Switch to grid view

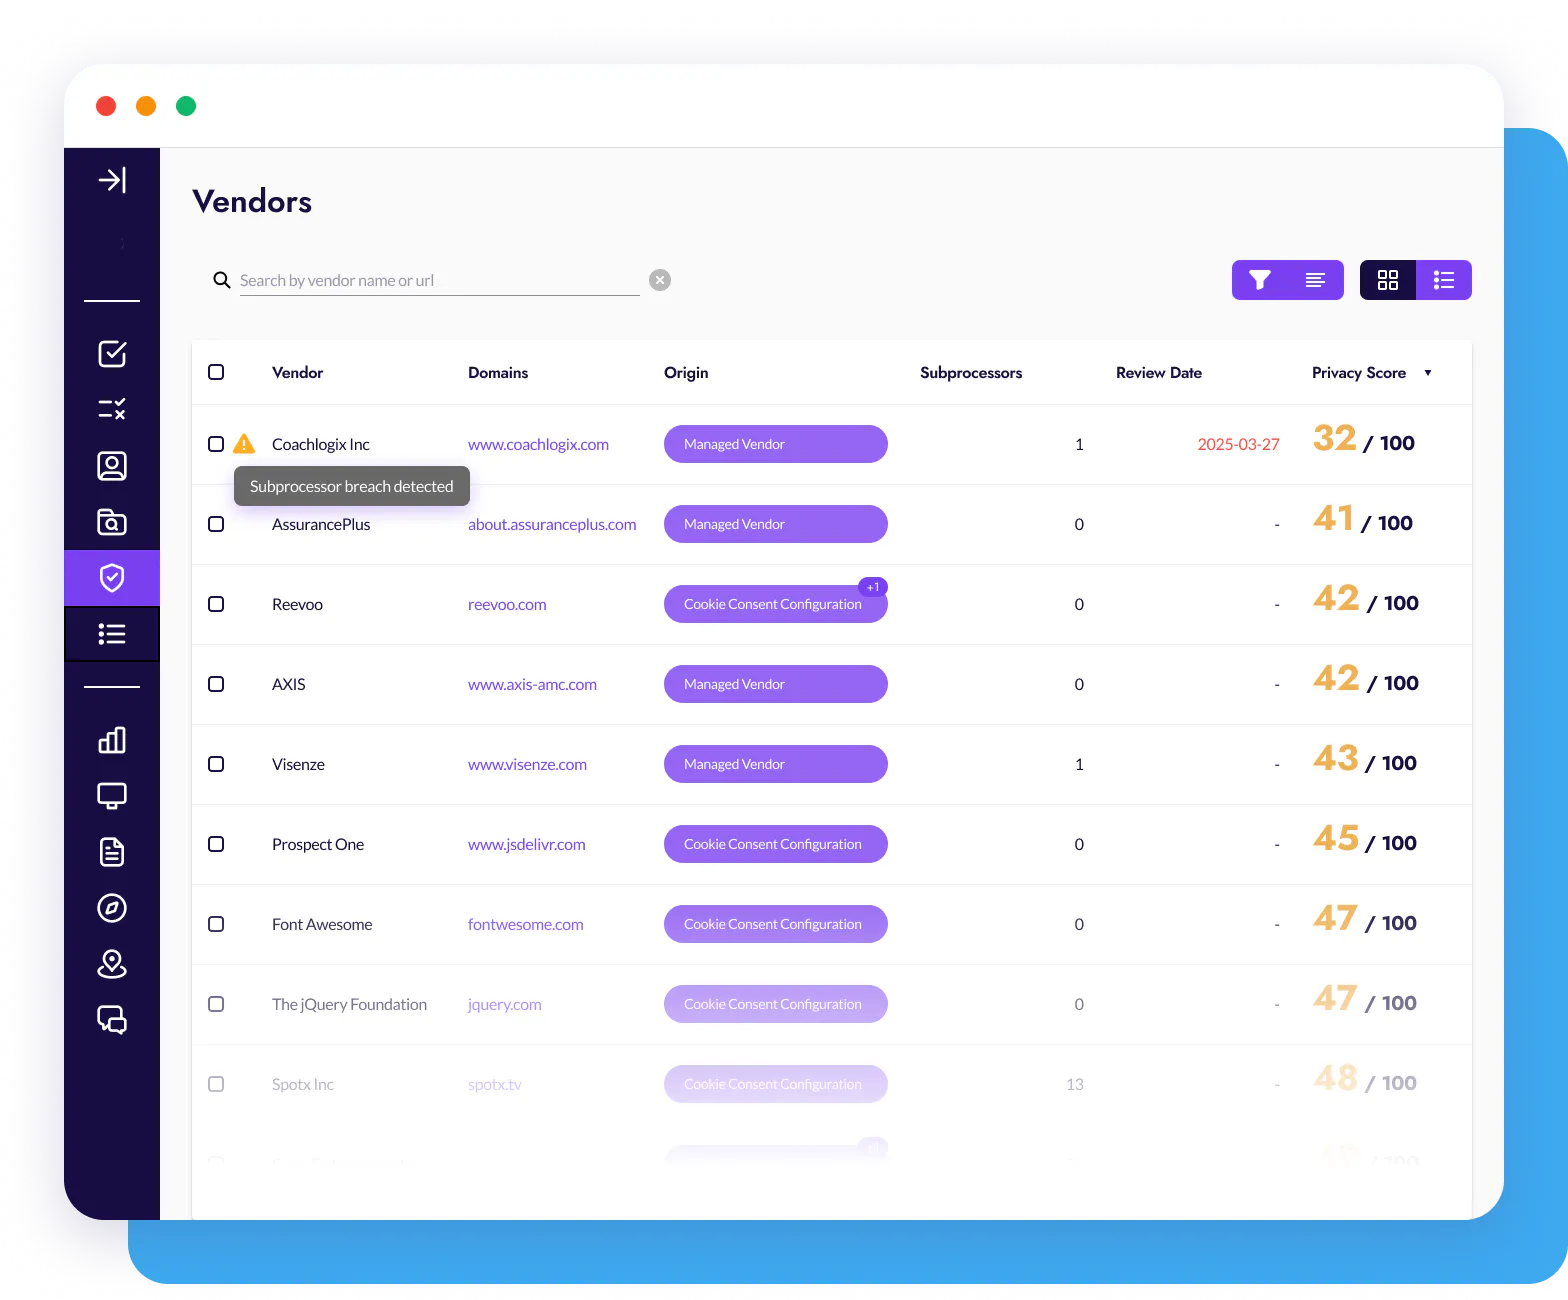pos(1388,280)
